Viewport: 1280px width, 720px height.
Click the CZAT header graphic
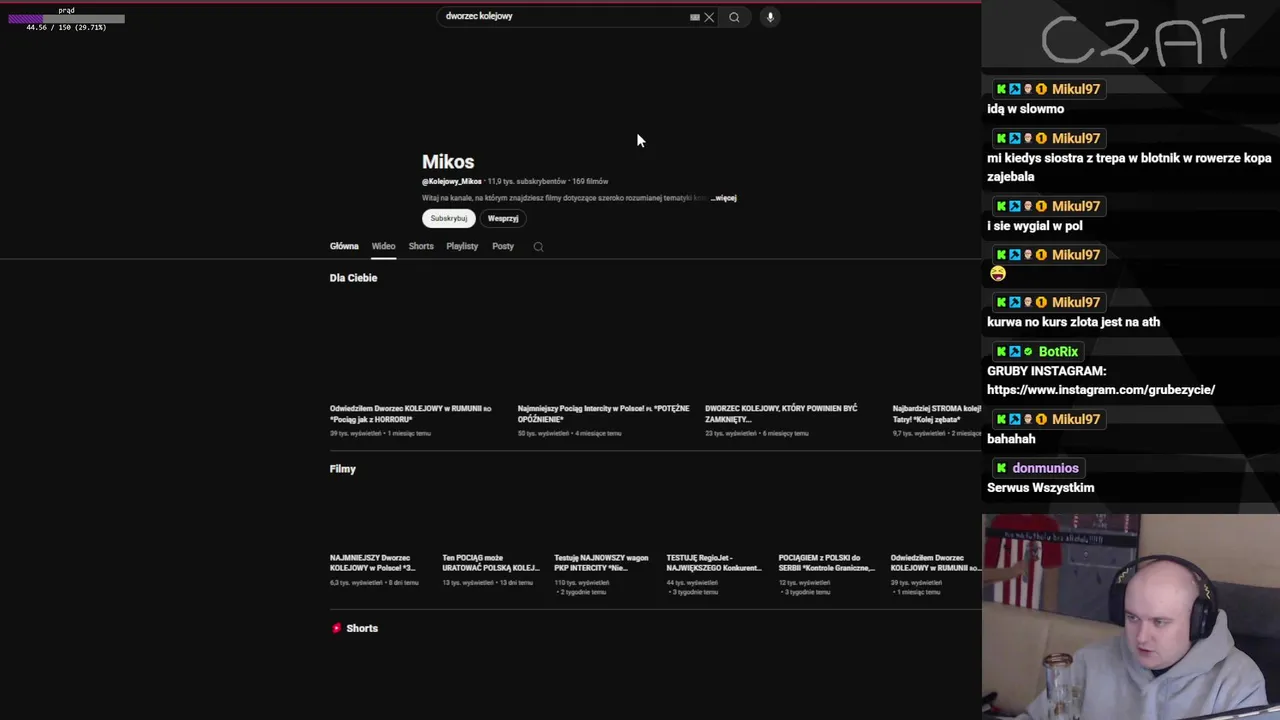[x=1143, y=40]
